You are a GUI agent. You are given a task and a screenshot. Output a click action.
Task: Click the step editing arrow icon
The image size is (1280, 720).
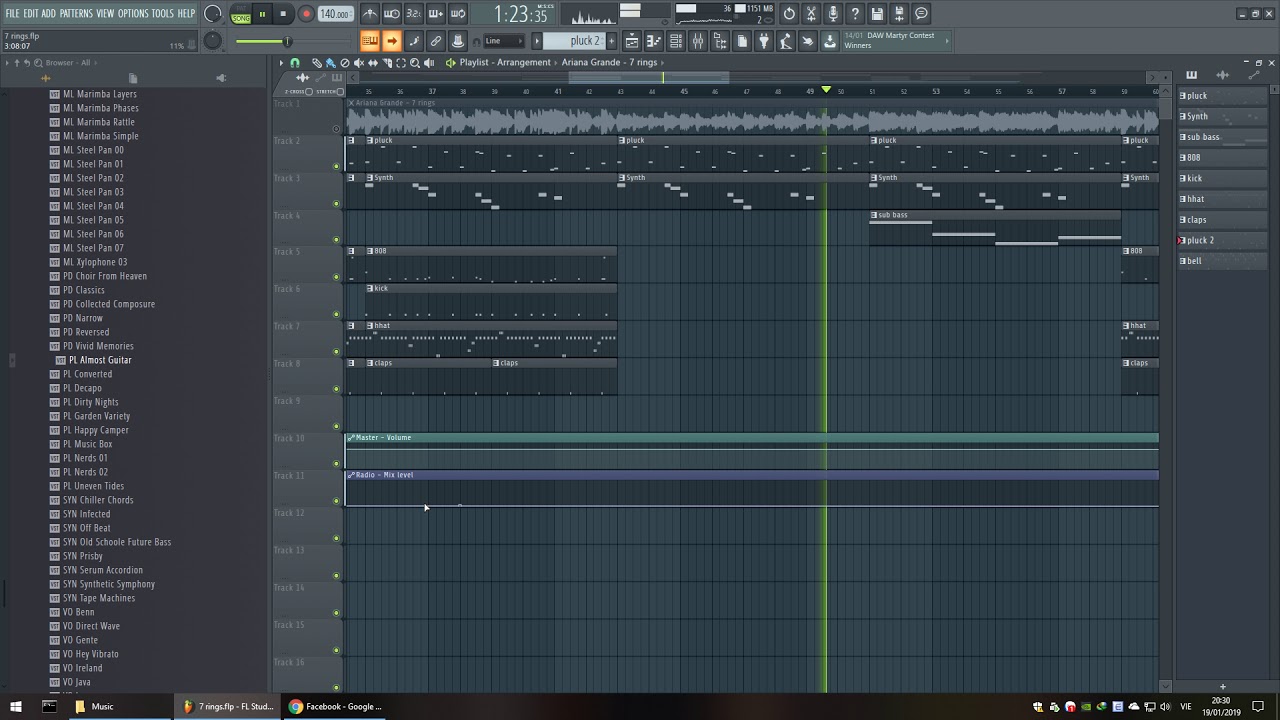(x=392, y=41)
